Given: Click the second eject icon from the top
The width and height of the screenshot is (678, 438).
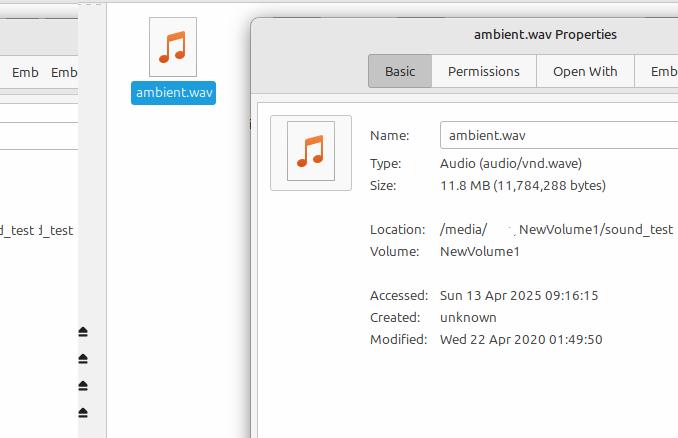Looking at the screenshot, I should coord(83,358).
